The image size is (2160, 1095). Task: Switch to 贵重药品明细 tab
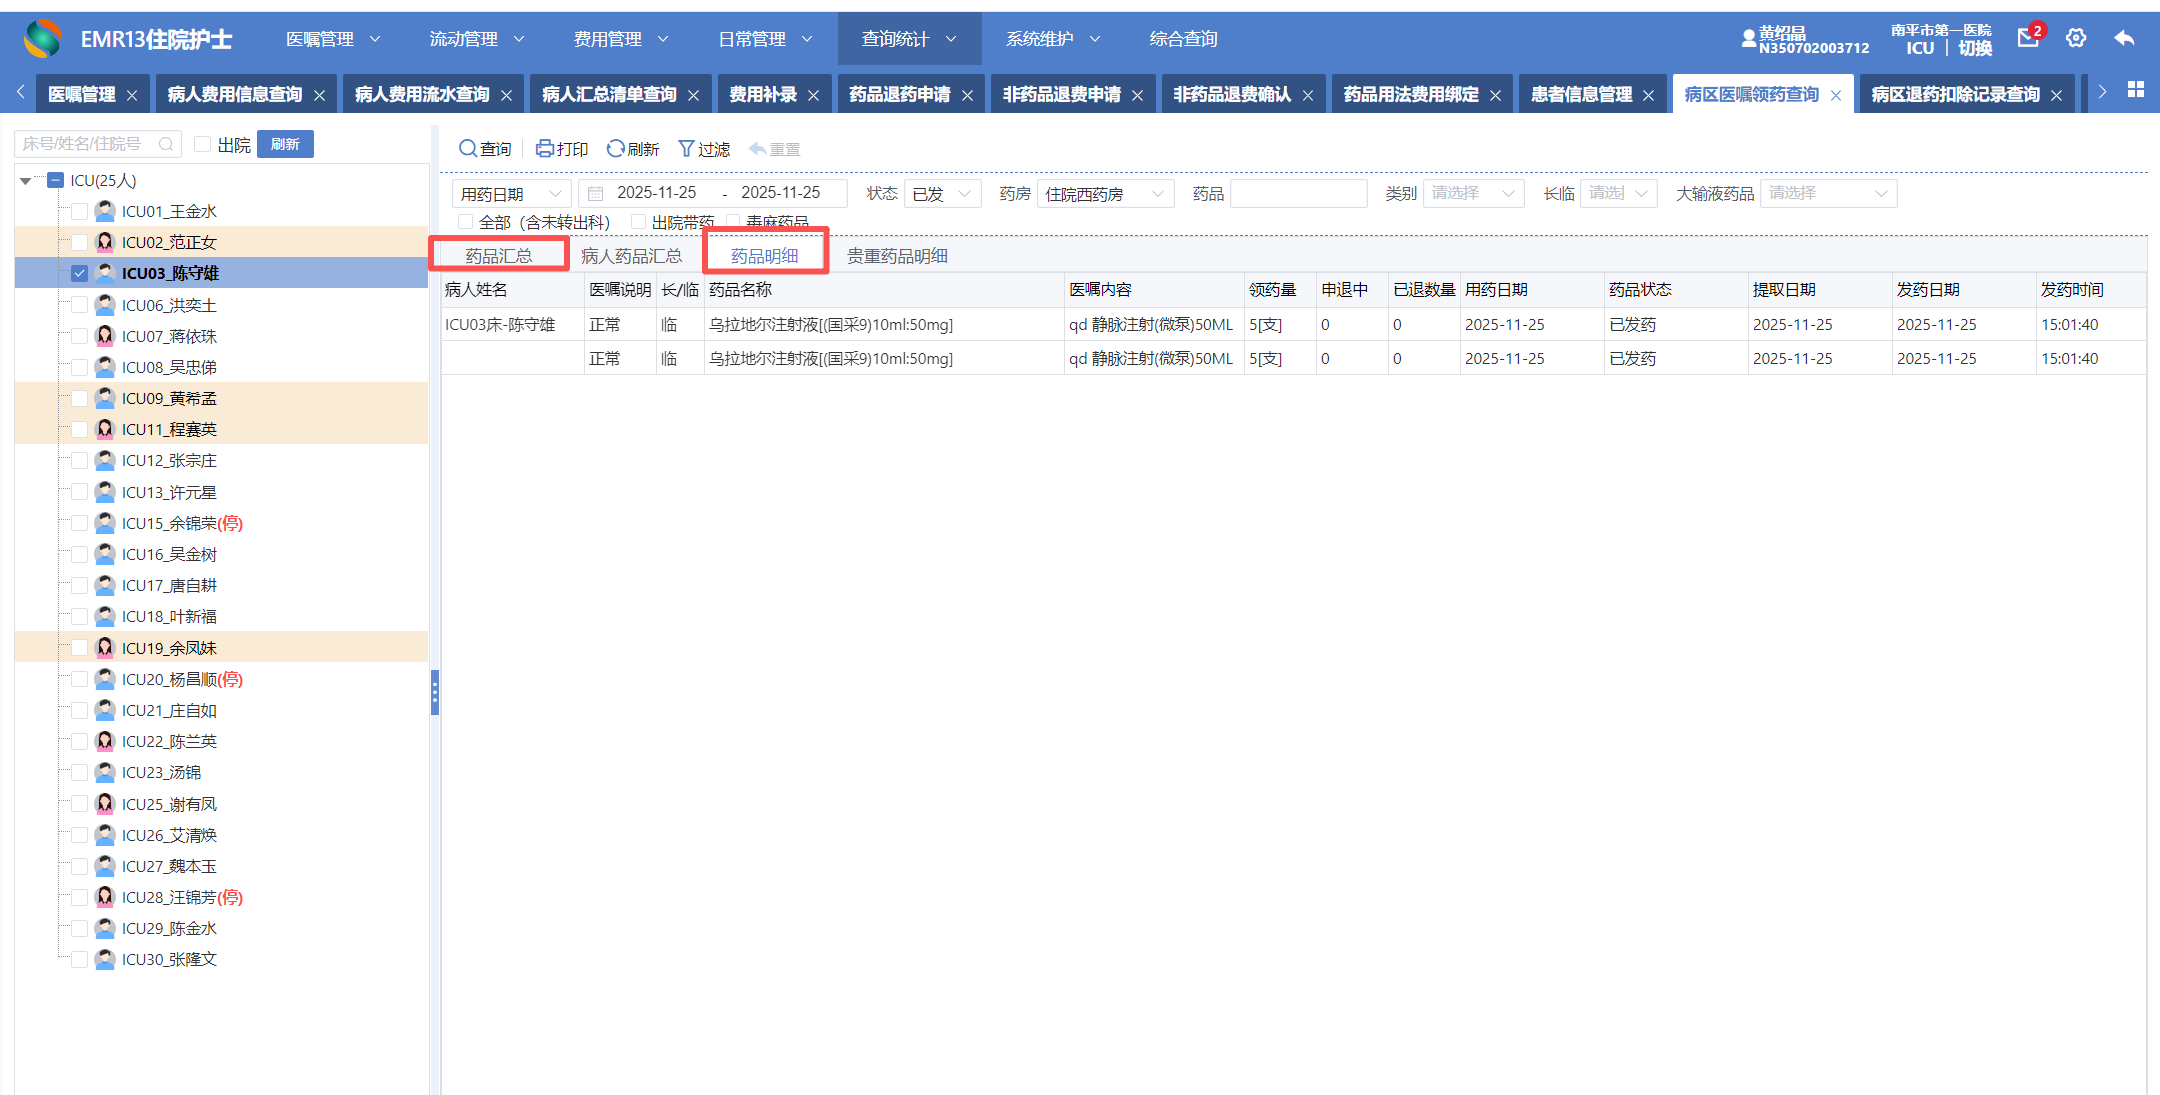tap(897, 256)
